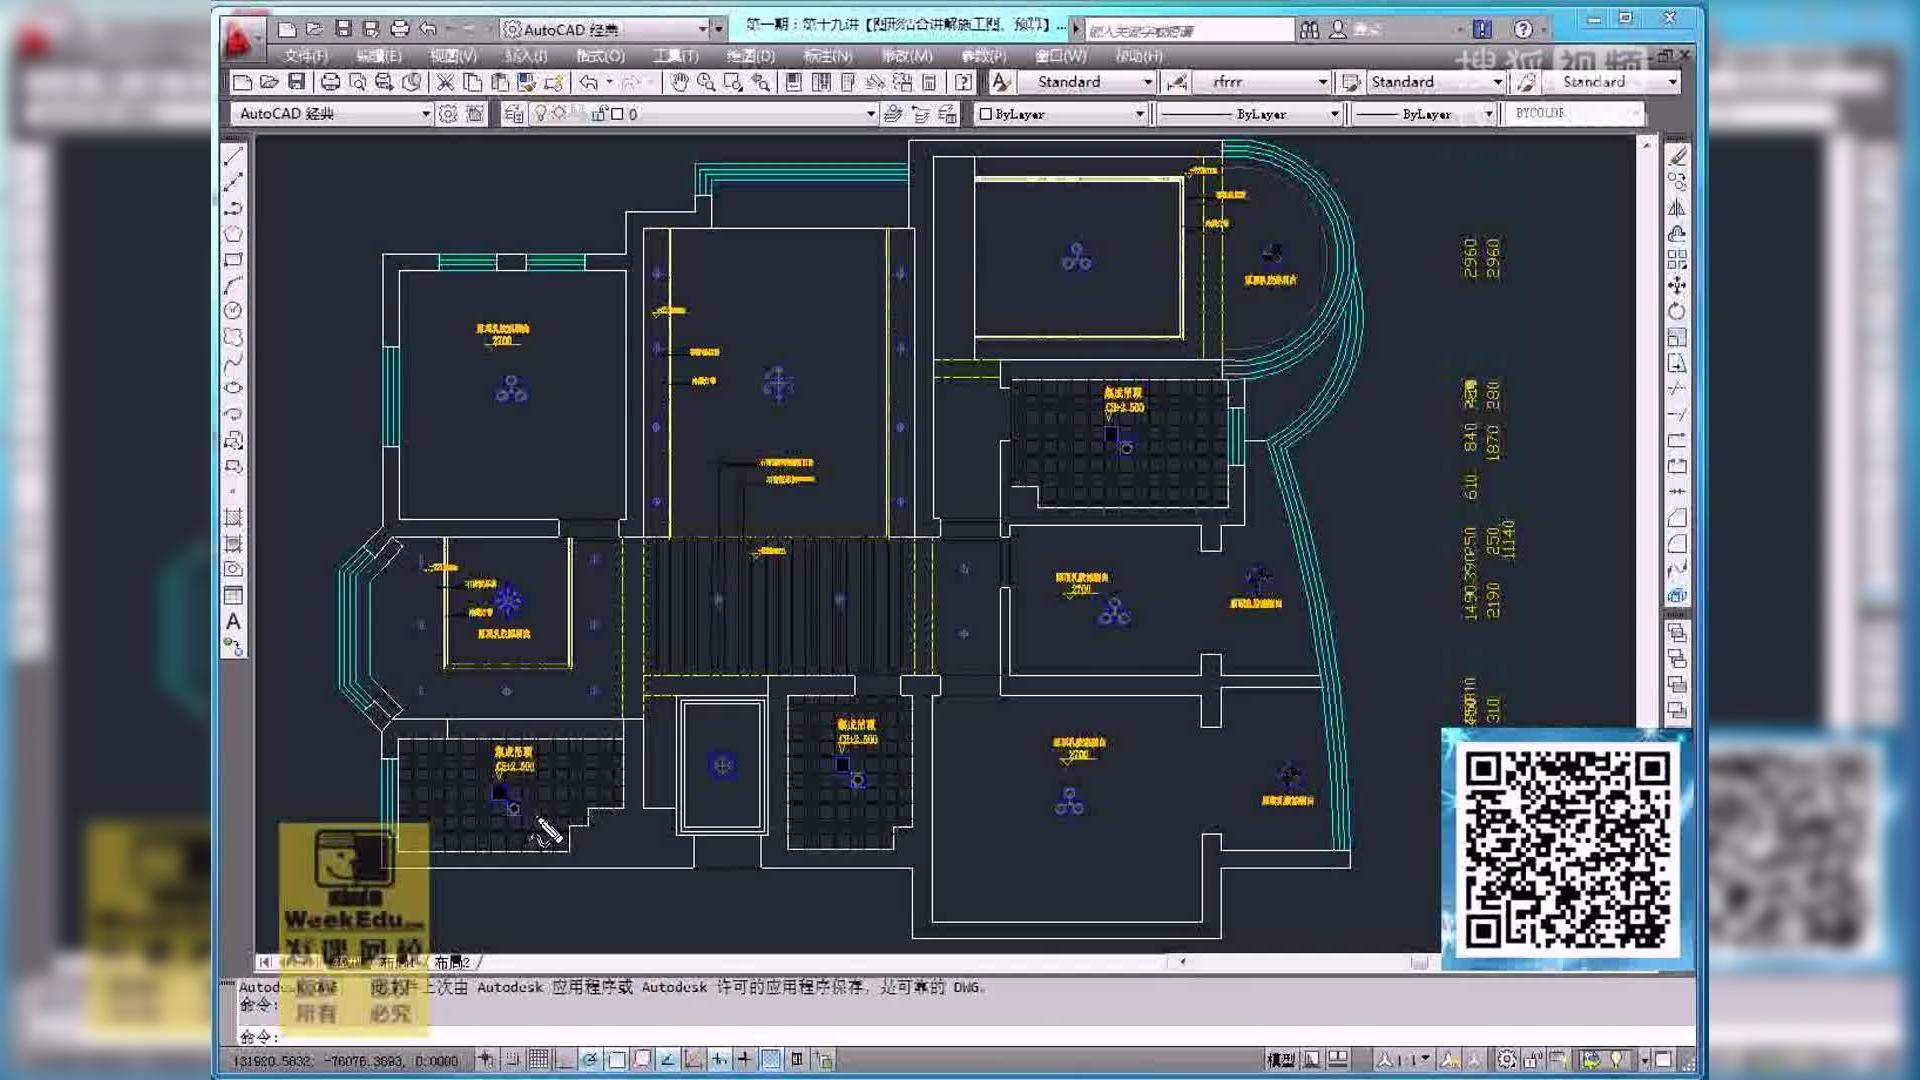The height and width of the screenshot is (1080, 1920).
Task: Select the Line tool in the Draw toolbar
Action: point(236,155)
